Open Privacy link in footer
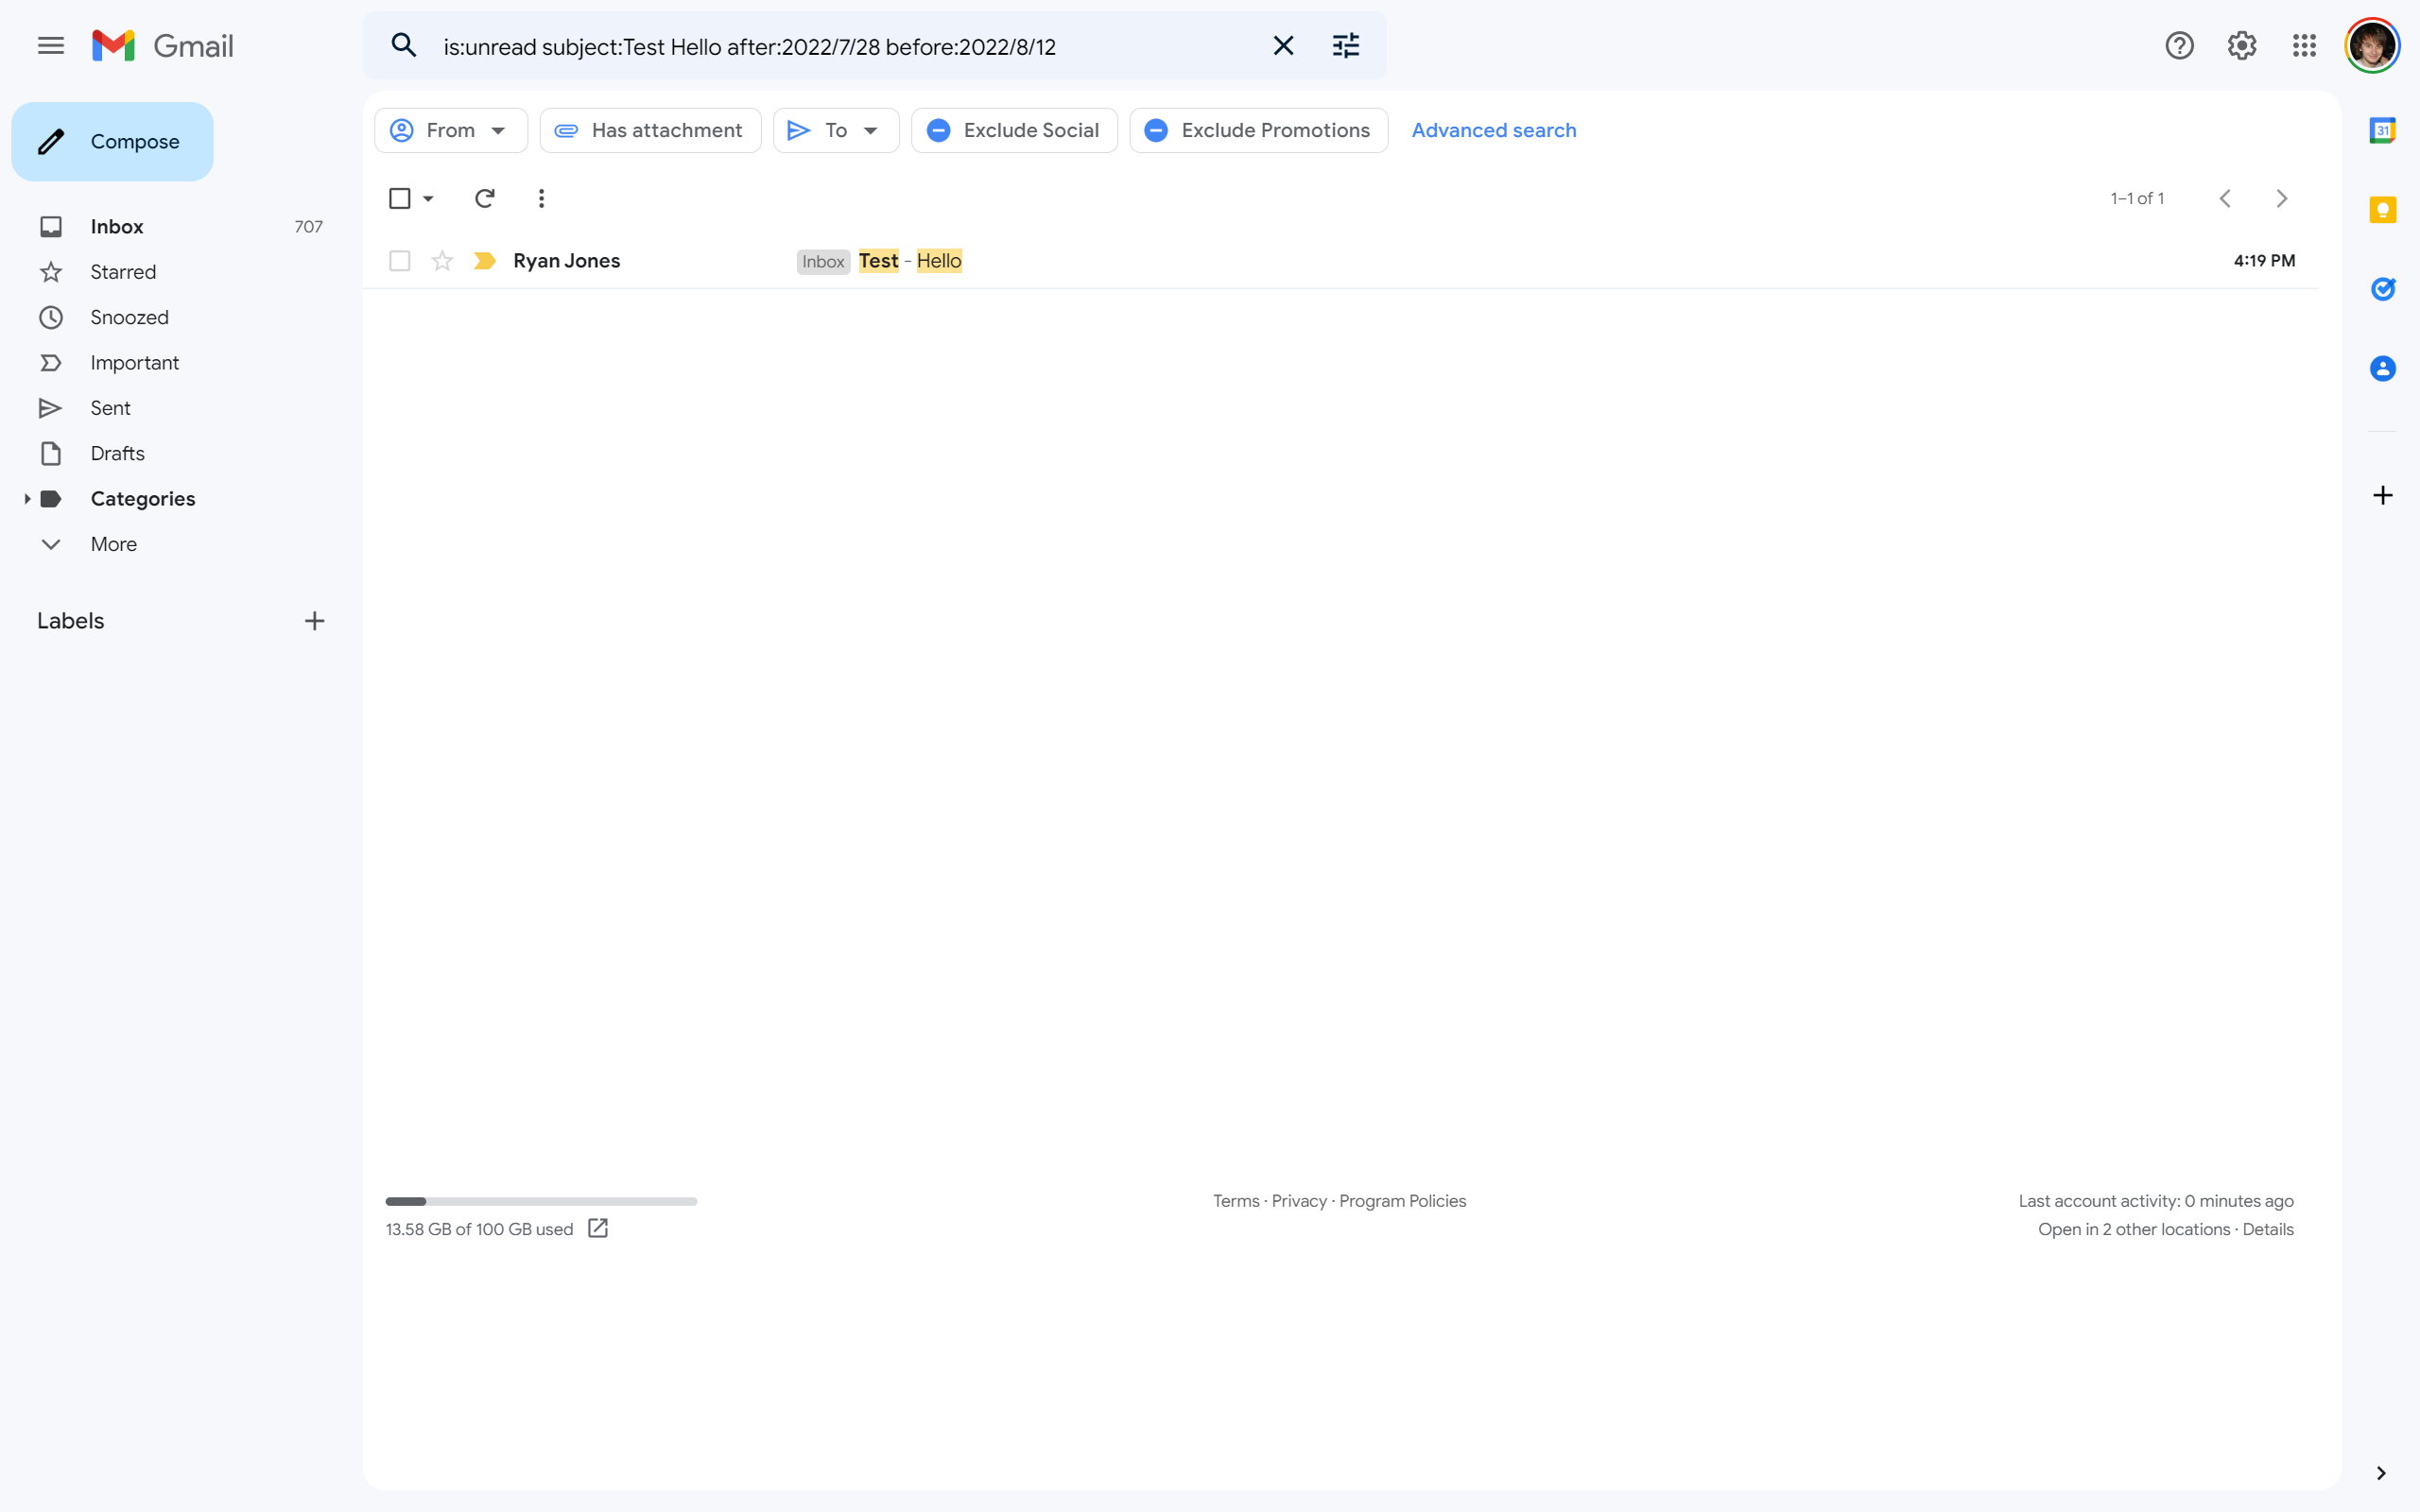Screen dimensions: 2420x1512 1299,1201
